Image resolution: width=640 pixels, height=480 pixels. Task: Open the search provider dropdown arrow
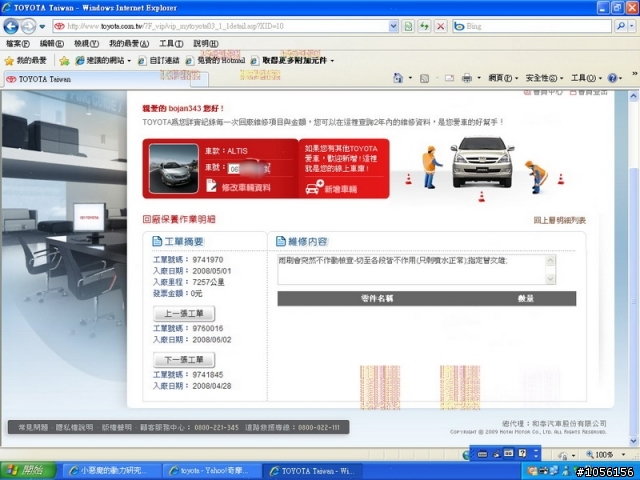click(632, 26)
